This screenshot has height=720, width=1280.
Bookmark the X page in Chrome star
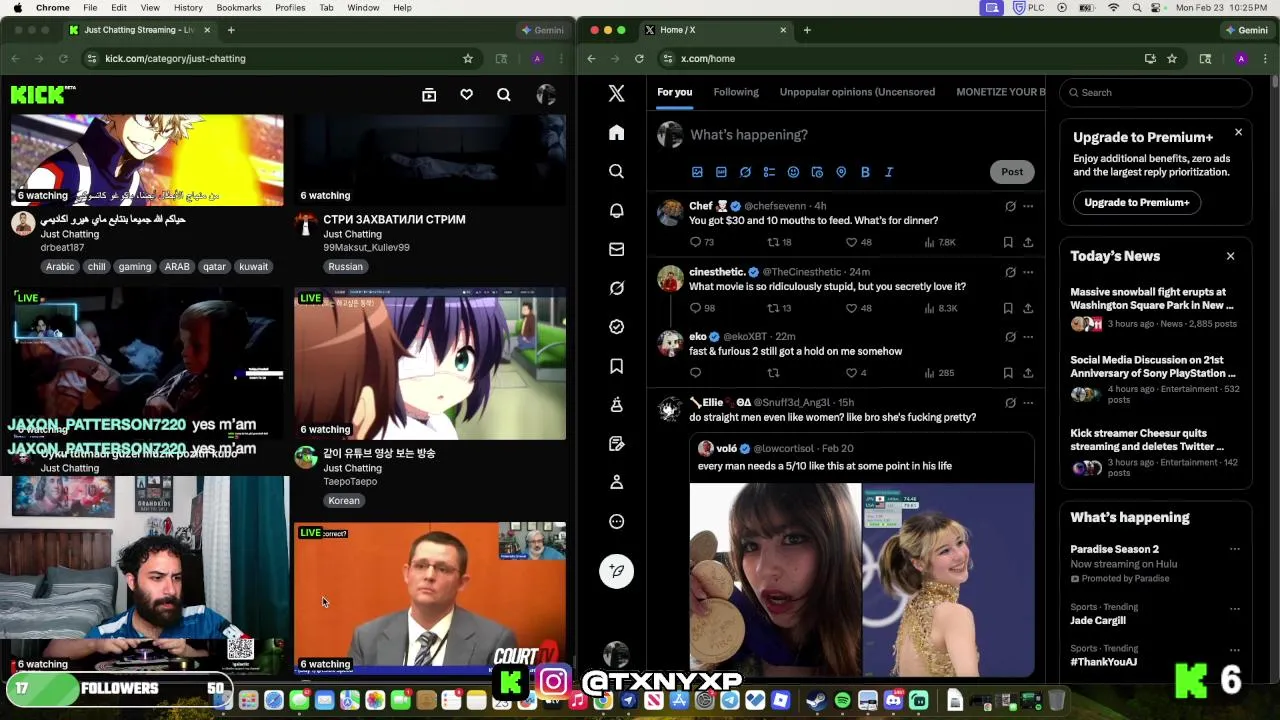click(x=1172, y=59)
